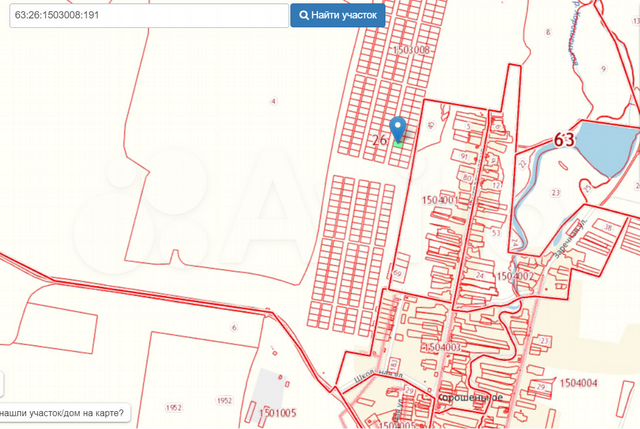Image resolution: width=640 pixels, height=429 pixels.
Task: Click the village name 'Хорошенькое'
Action: 470,397
